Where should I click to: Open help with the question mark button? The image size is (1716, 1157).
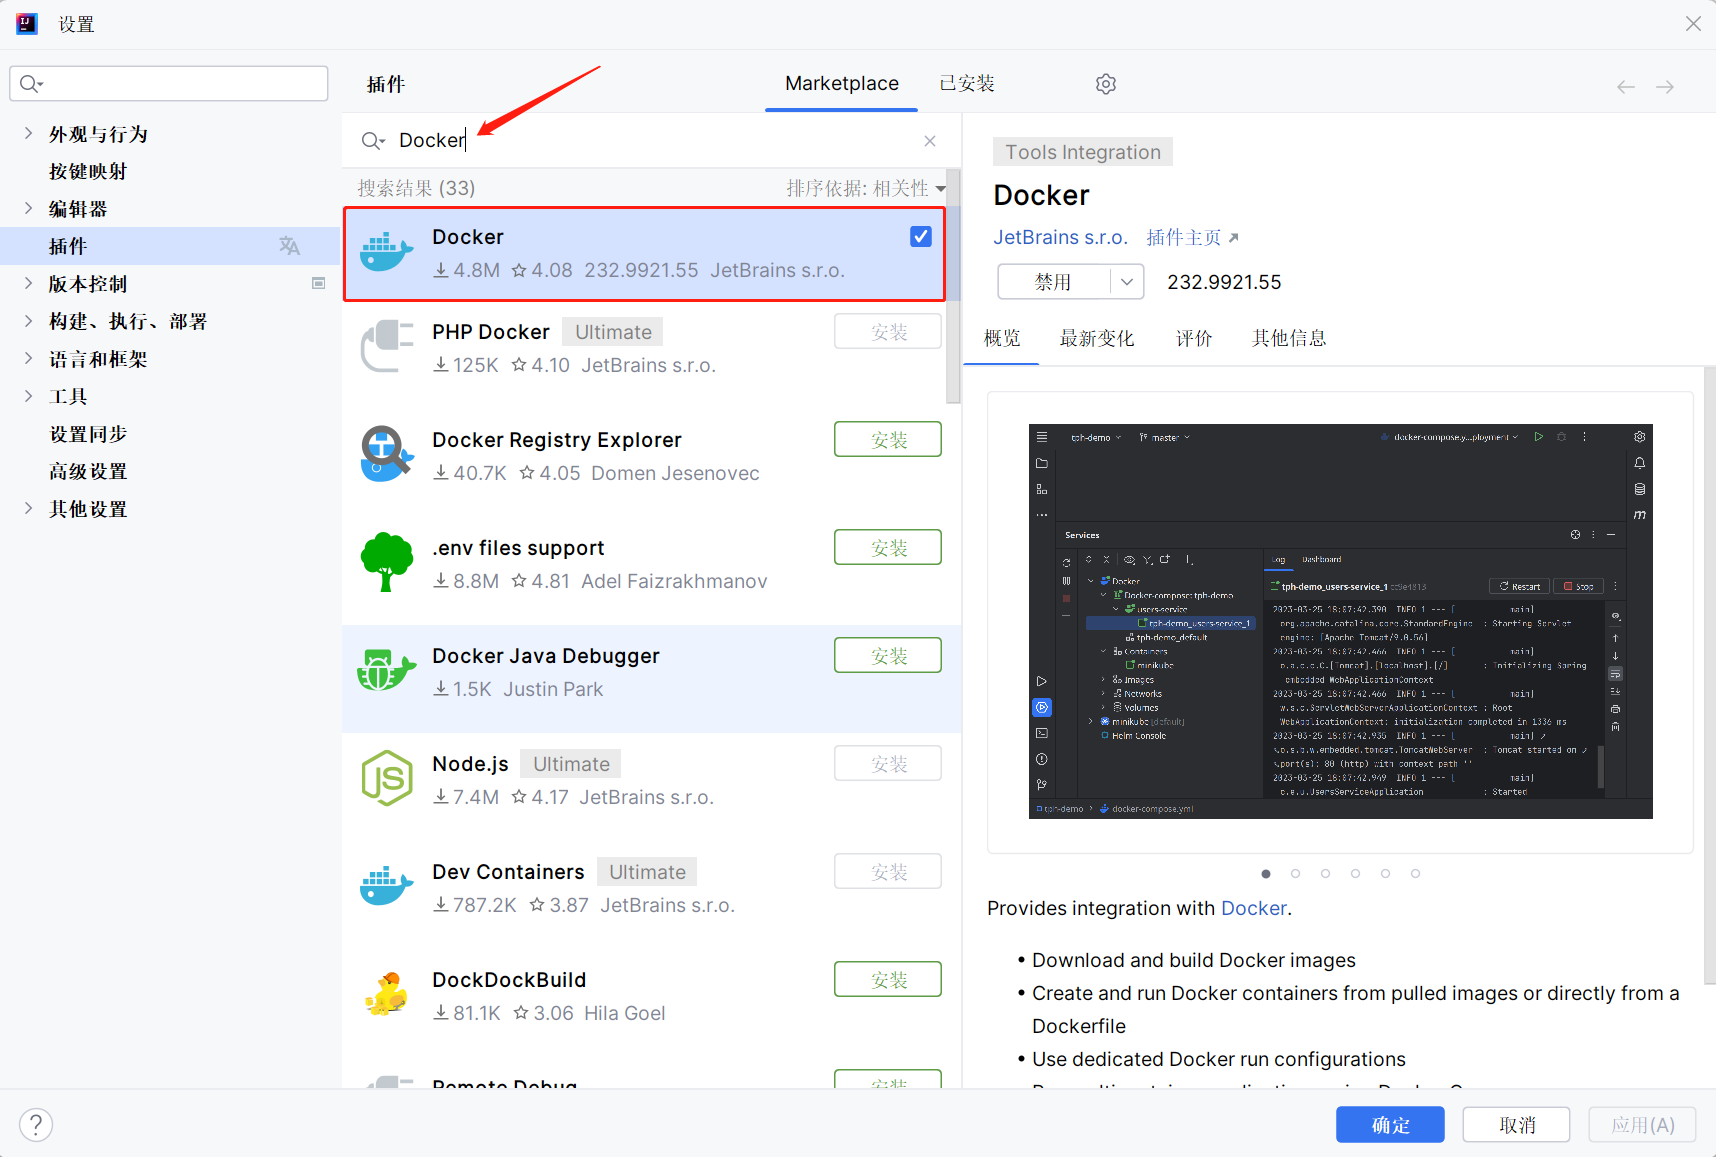click(36, 1125)
